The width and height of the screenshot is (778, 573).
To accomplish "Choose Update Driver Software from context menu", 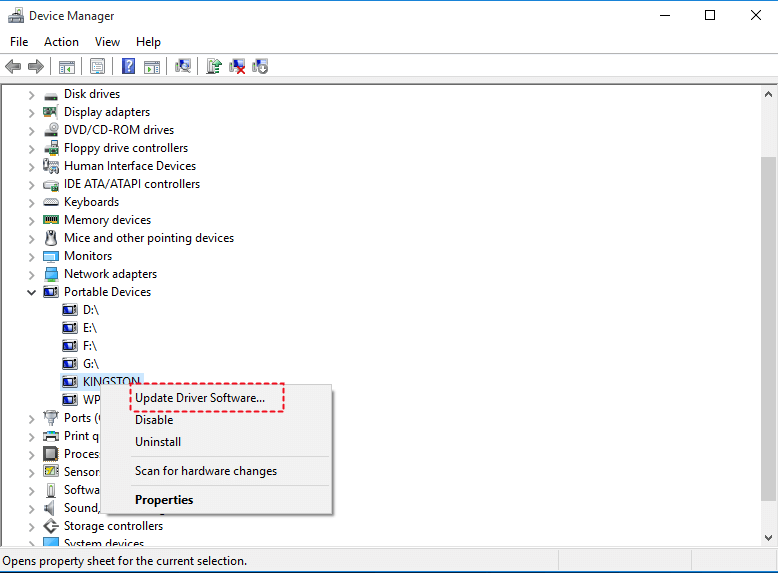I will coord(200,398).
